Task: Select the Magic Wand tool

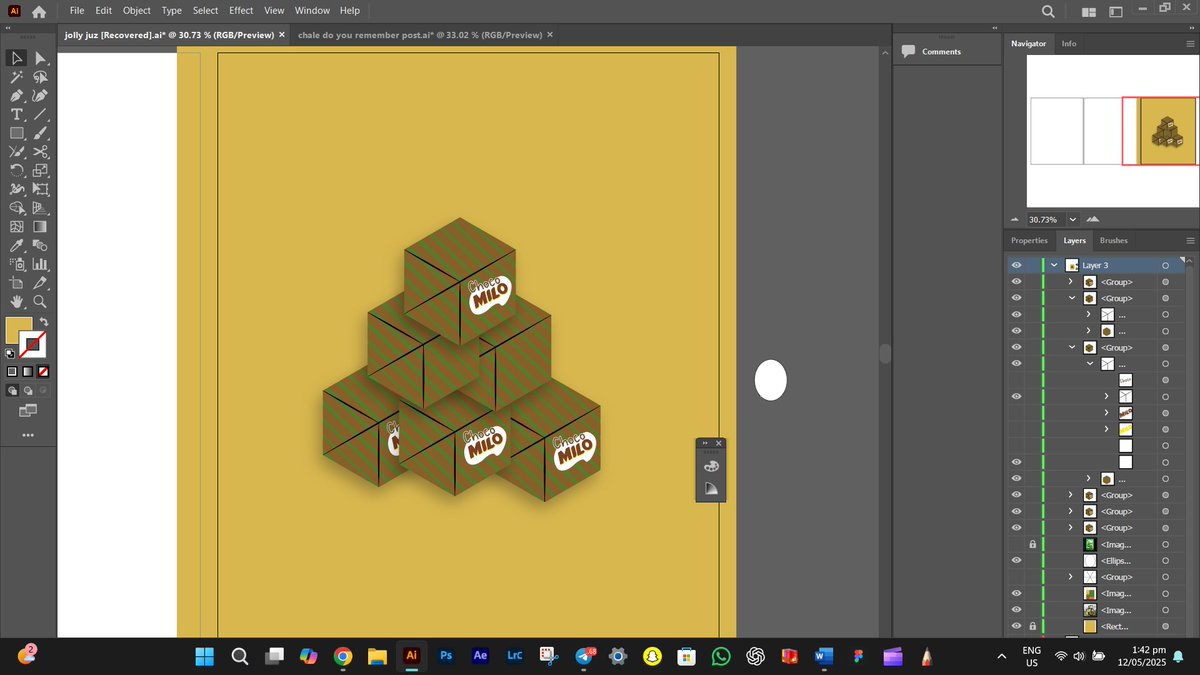Action: click(x=17, y=77)
